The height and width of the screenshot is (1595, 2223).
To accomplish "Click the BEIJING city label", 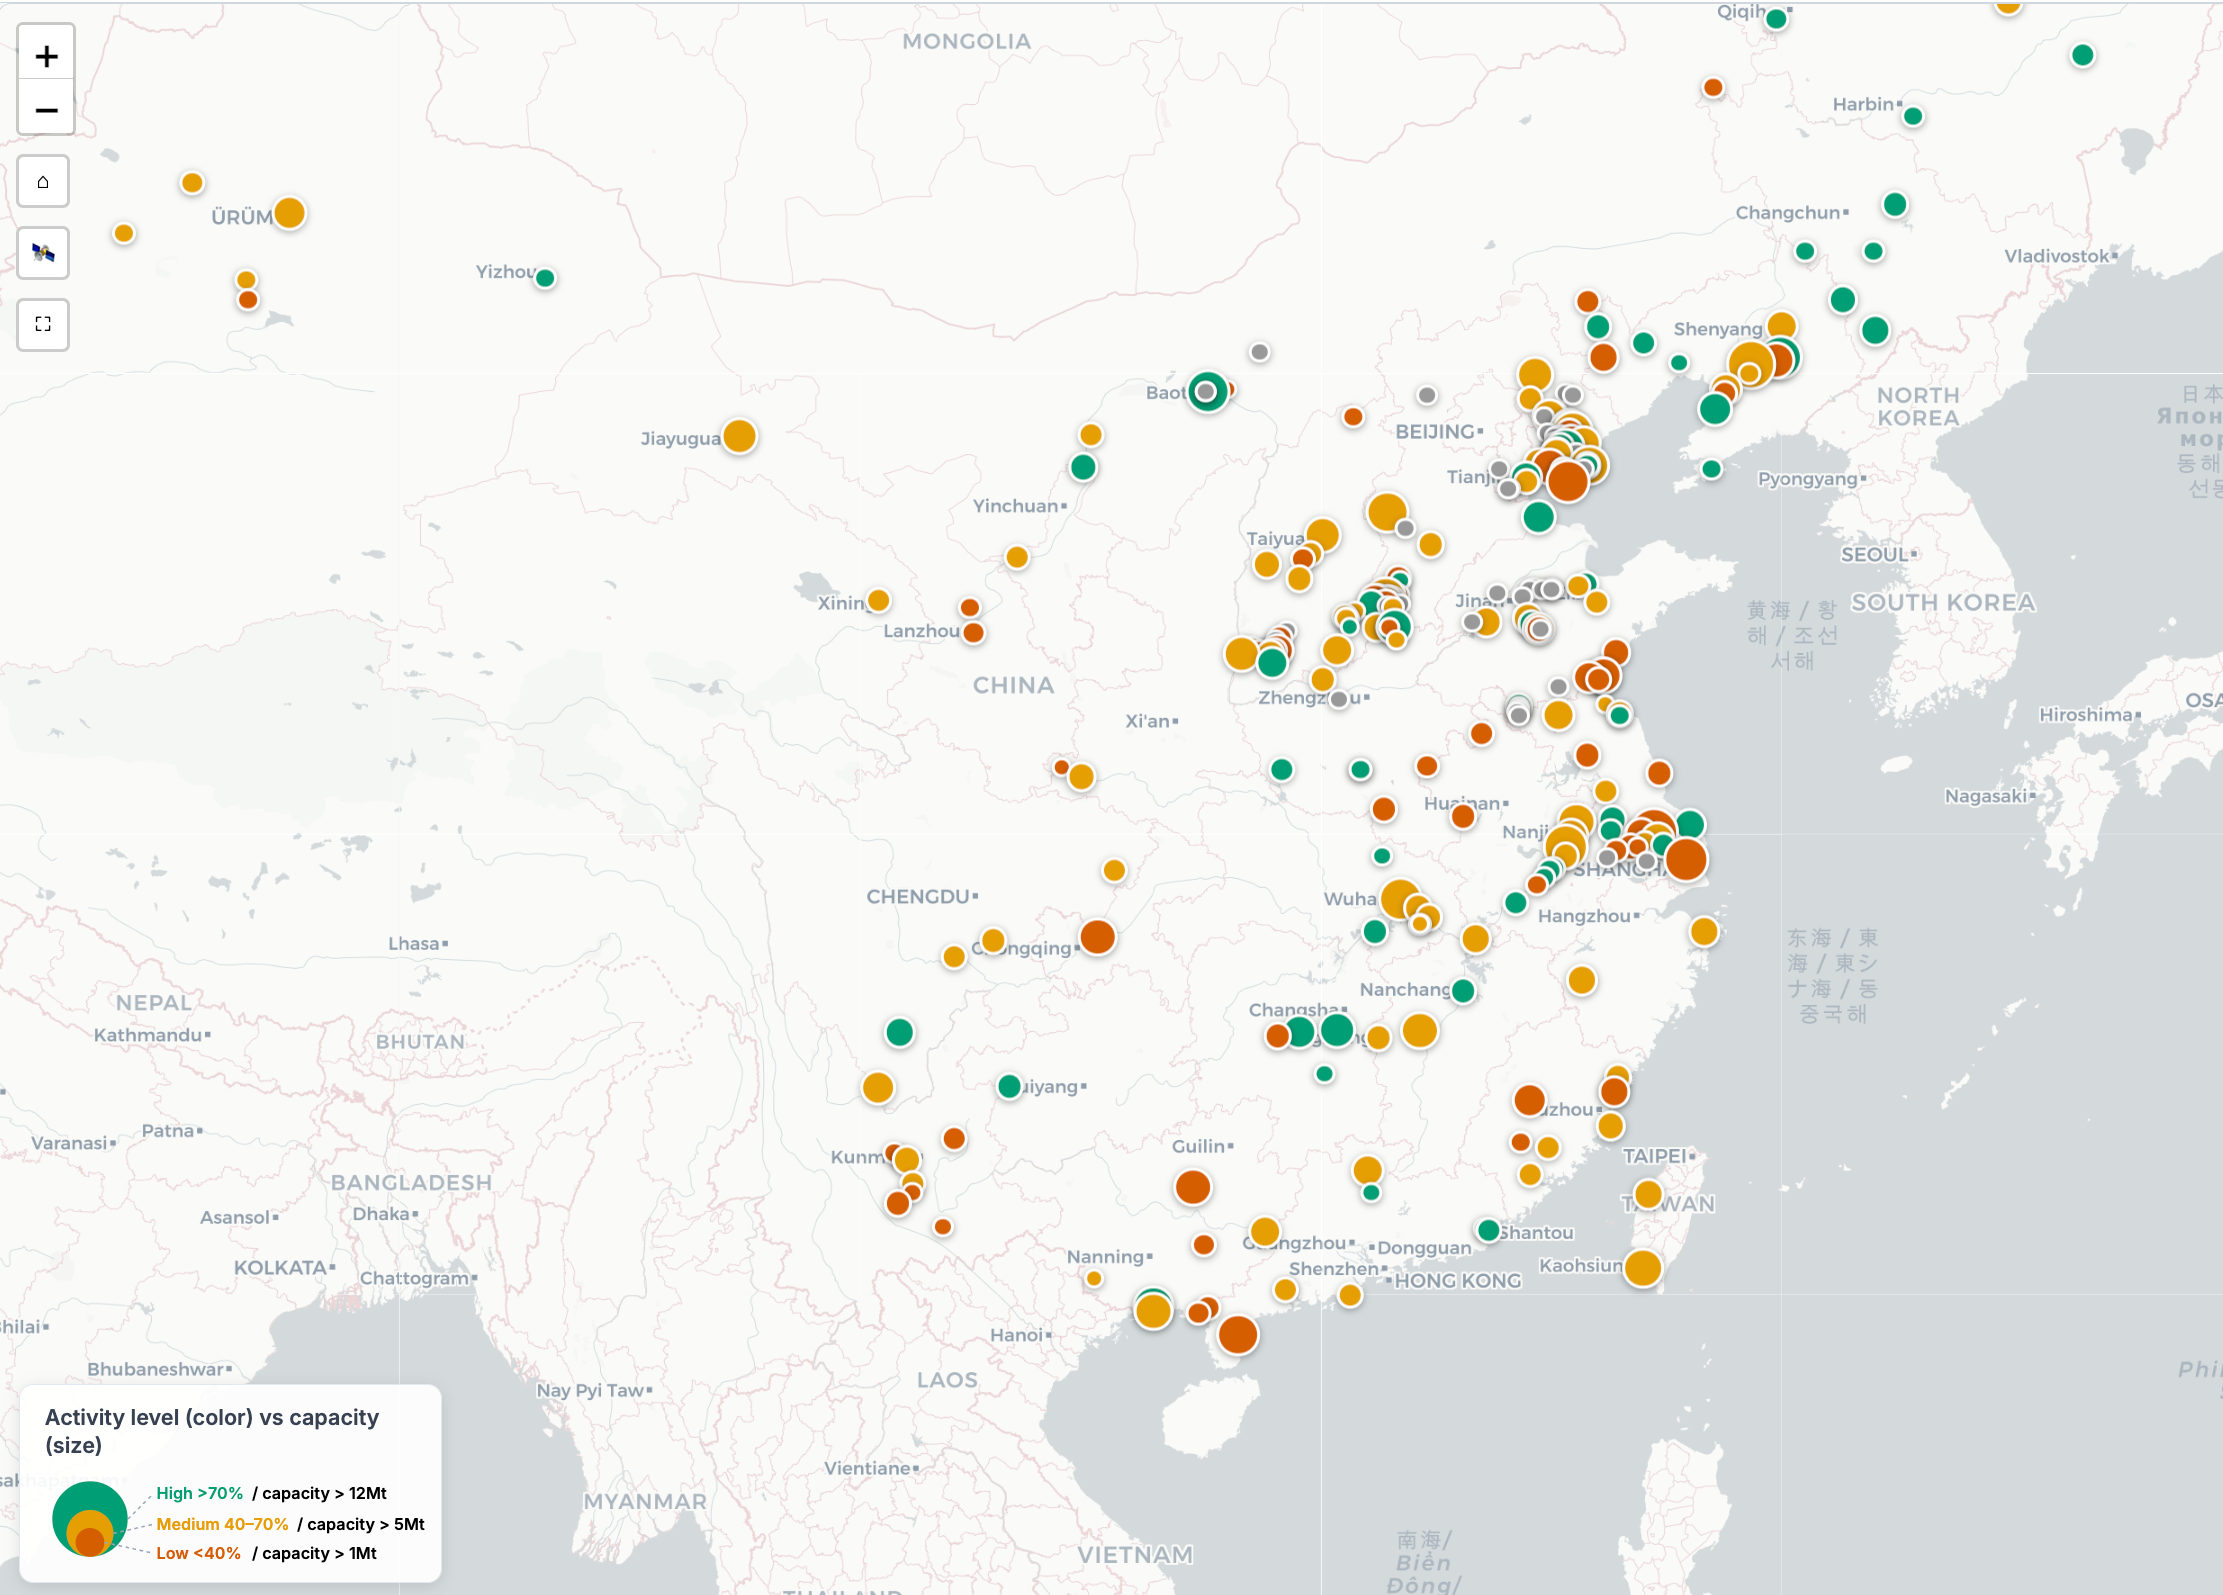I will 1435,432.
